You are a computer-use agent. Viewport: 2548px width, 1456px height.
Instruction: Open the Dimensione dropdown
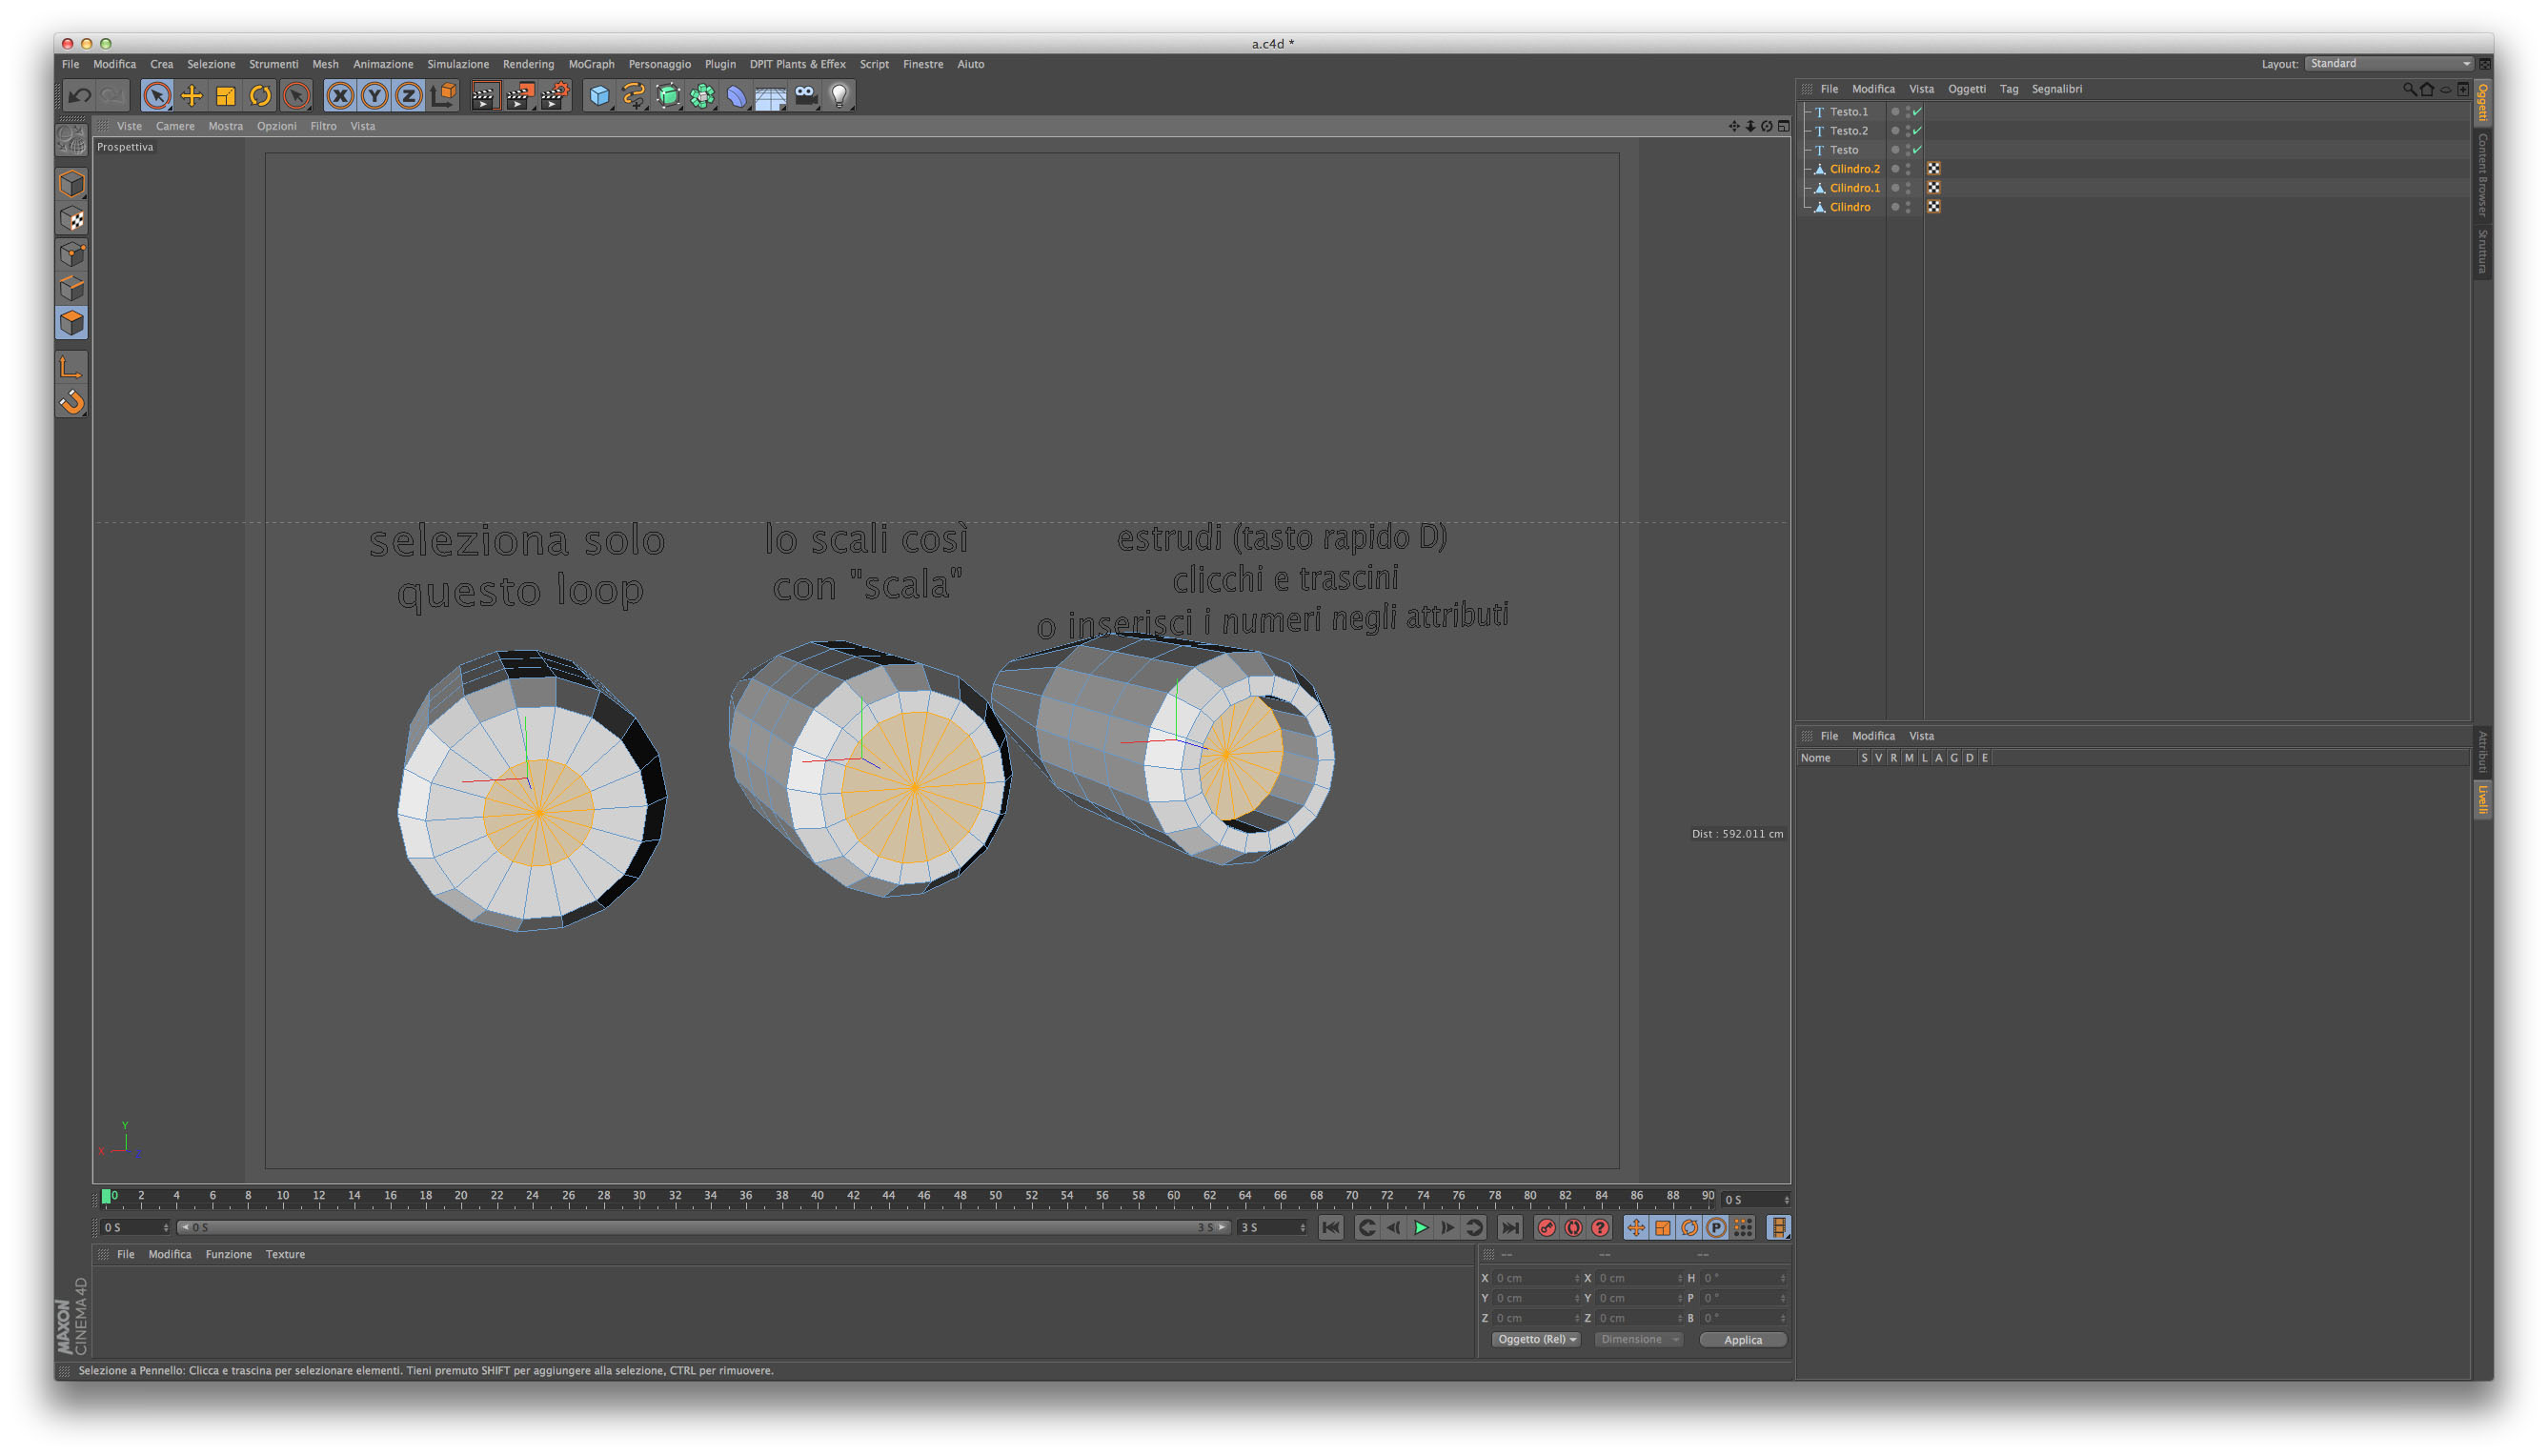[x=1639, y=1340]
